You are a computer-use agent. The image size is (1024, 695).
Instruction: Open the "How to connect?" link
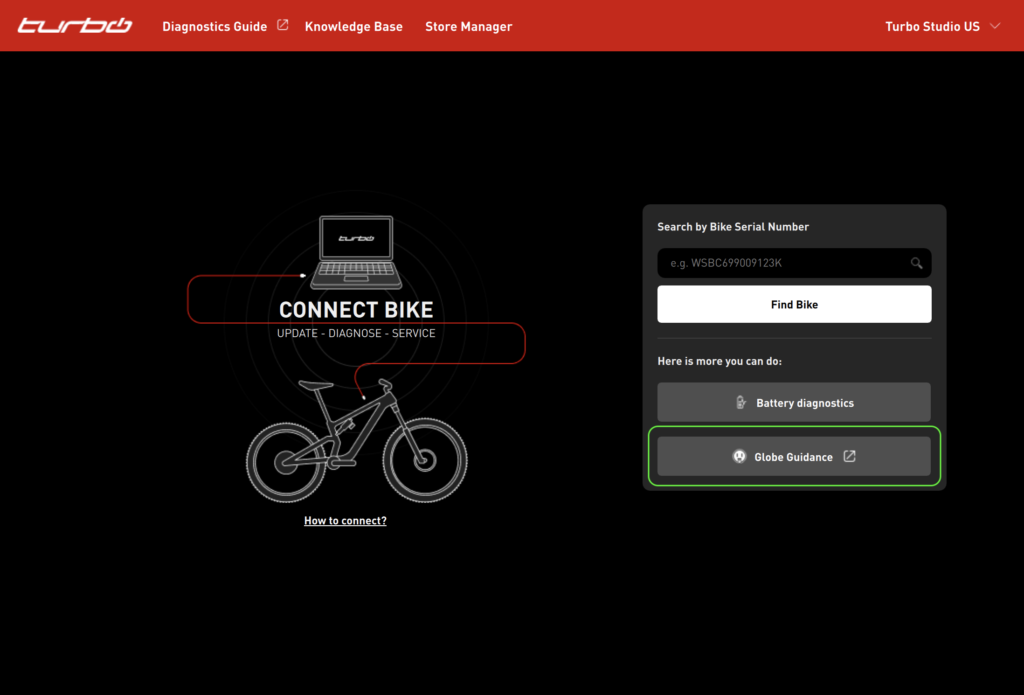coord(345,521)
